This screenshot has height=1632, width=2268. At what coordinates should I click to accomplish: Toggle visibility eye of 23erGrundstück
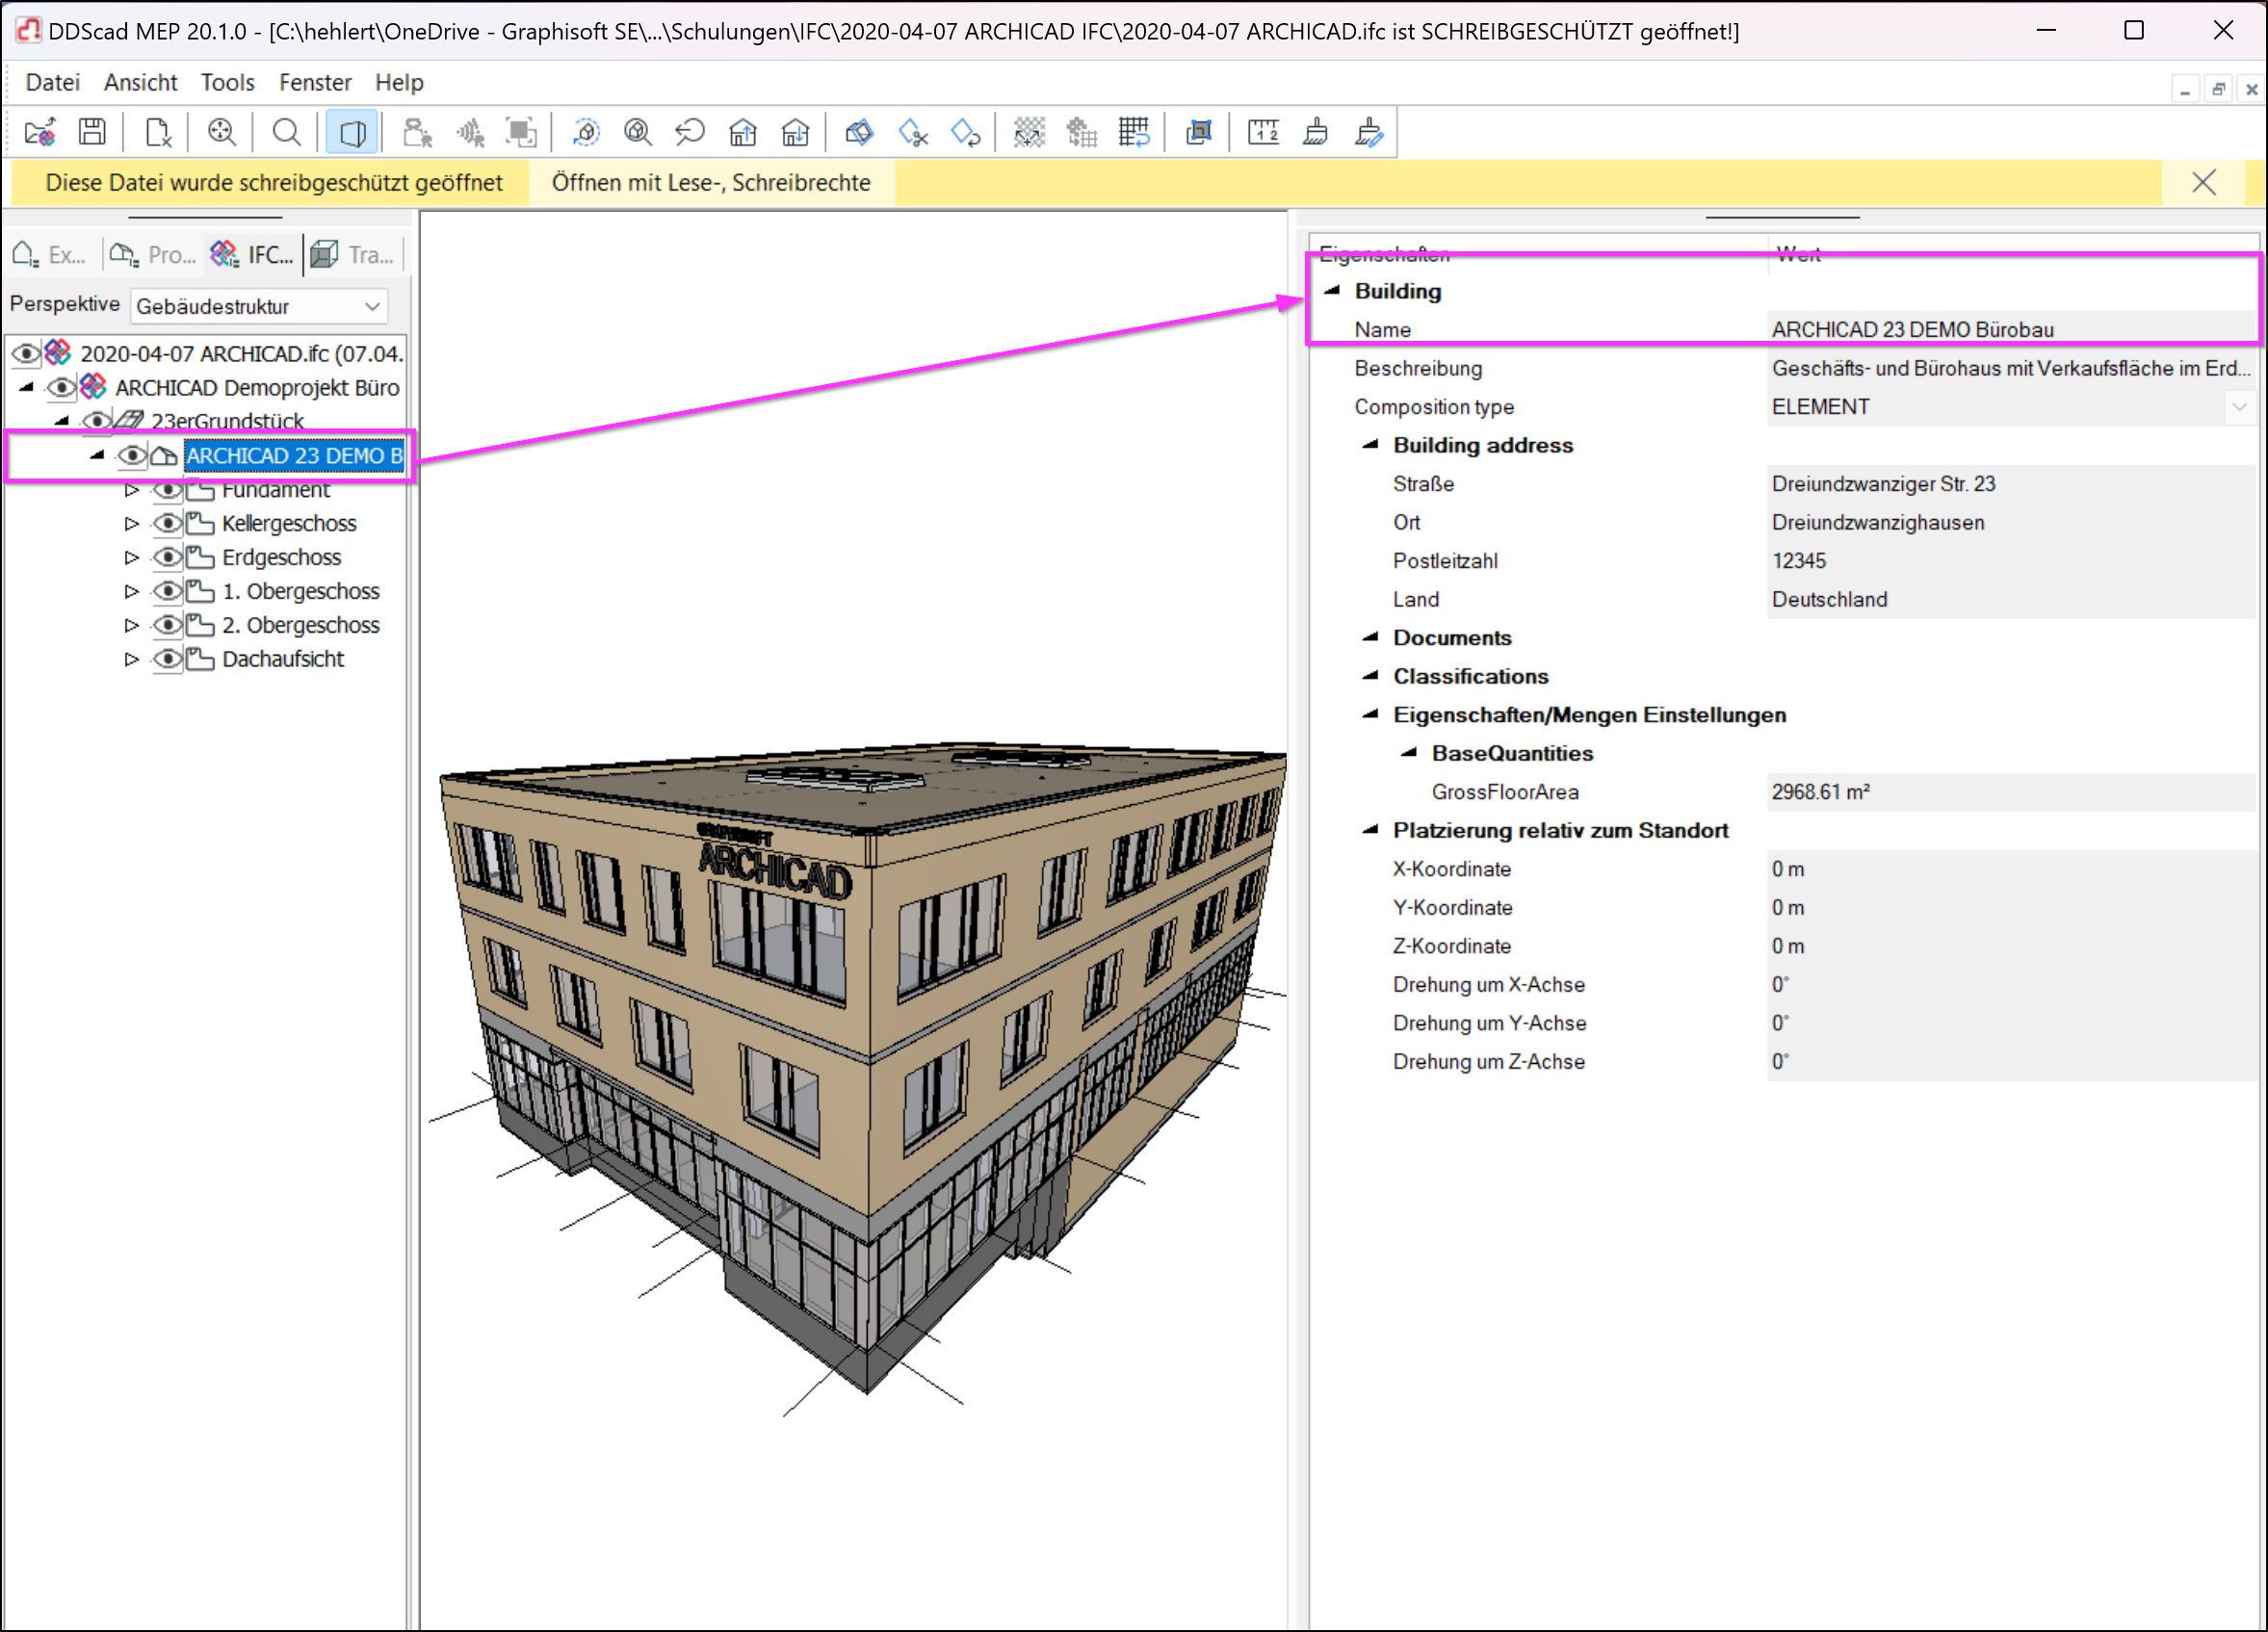97,421
